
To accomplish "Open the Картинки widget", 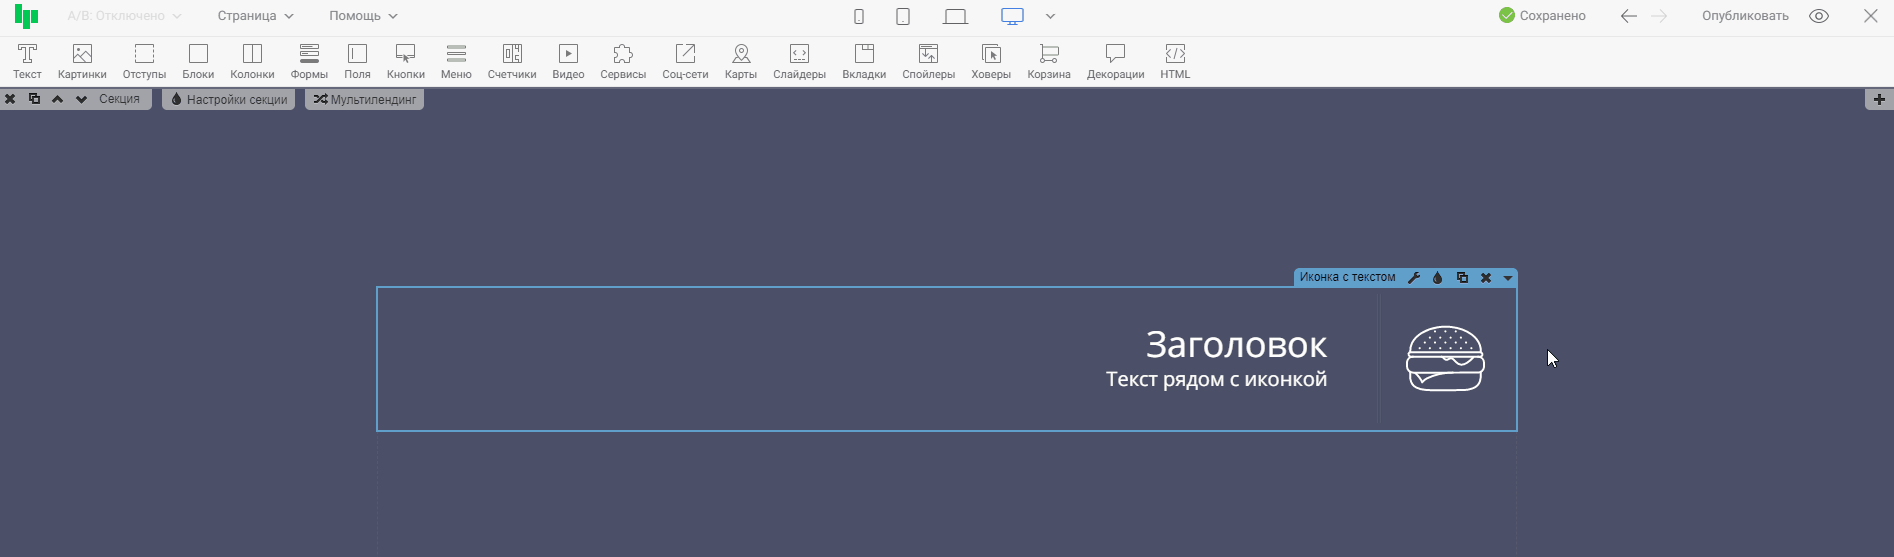I will coord(82,61).
